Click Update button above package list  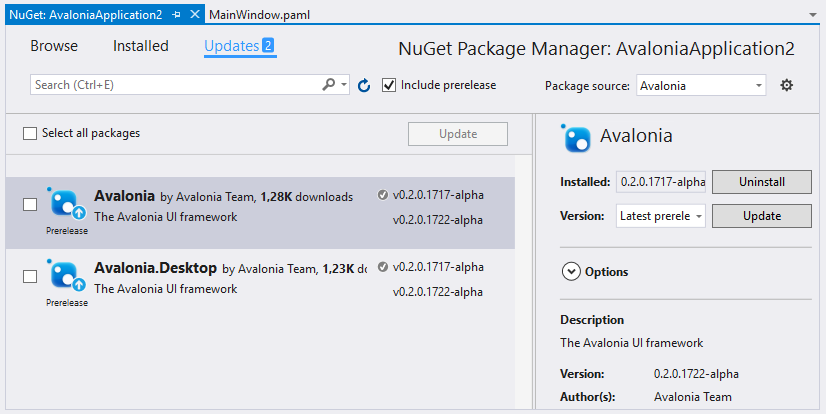[458, 134]
